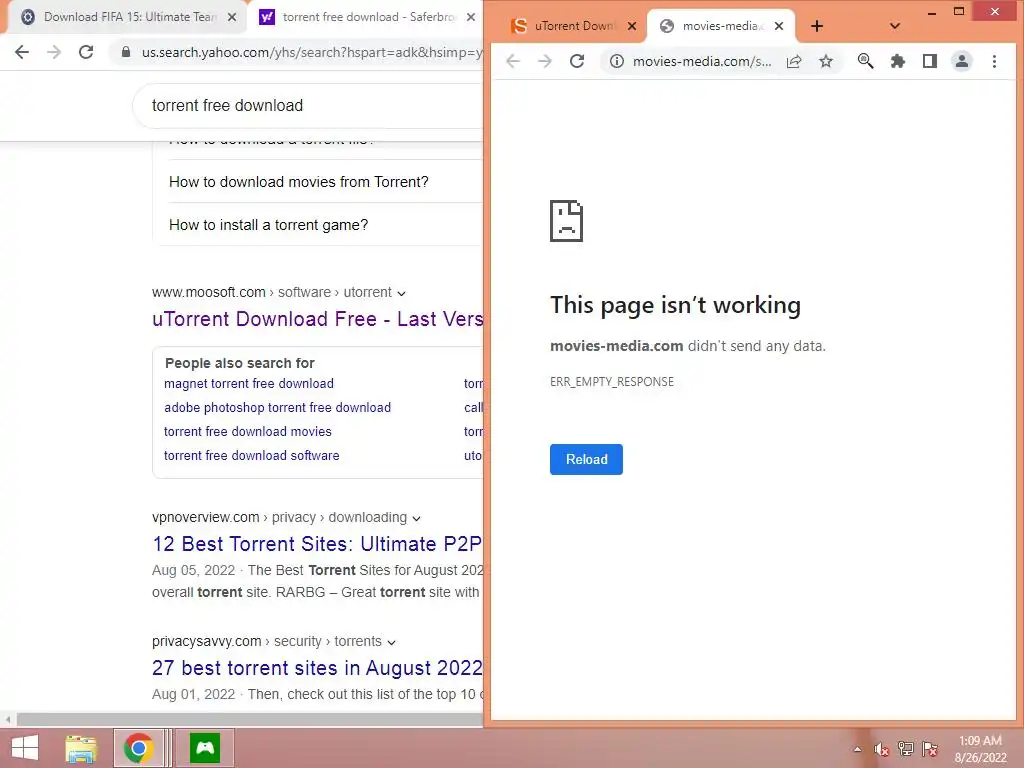Open magnet torrent free download suggestion

(248, 383)
